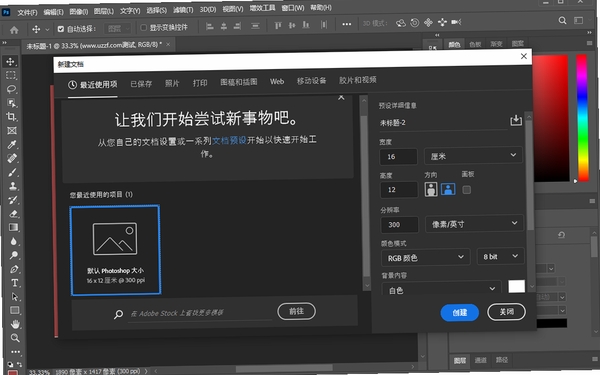Choose landscape orientation button
Screen dimensions: 600x375
(x=448, y=189)
